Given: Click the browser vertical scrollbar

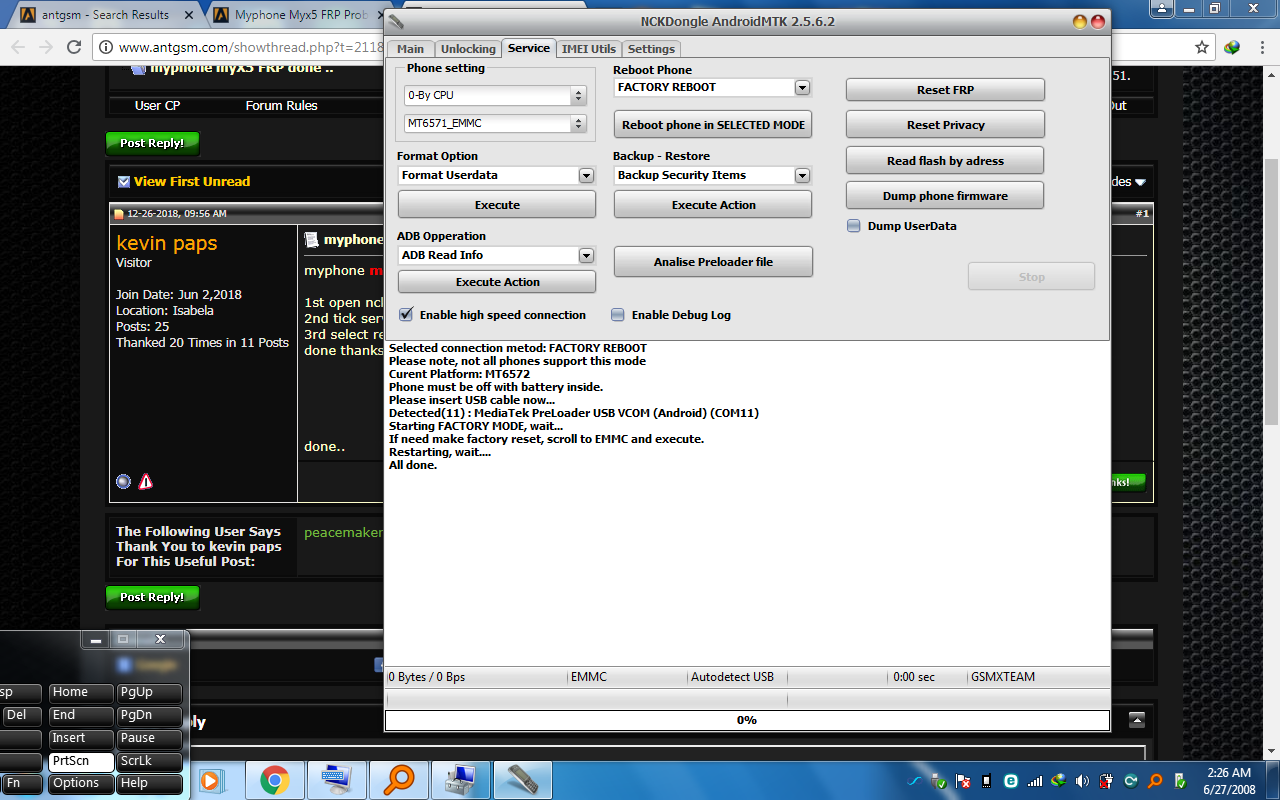Looking at the screenshot, I should point(1271,290).
